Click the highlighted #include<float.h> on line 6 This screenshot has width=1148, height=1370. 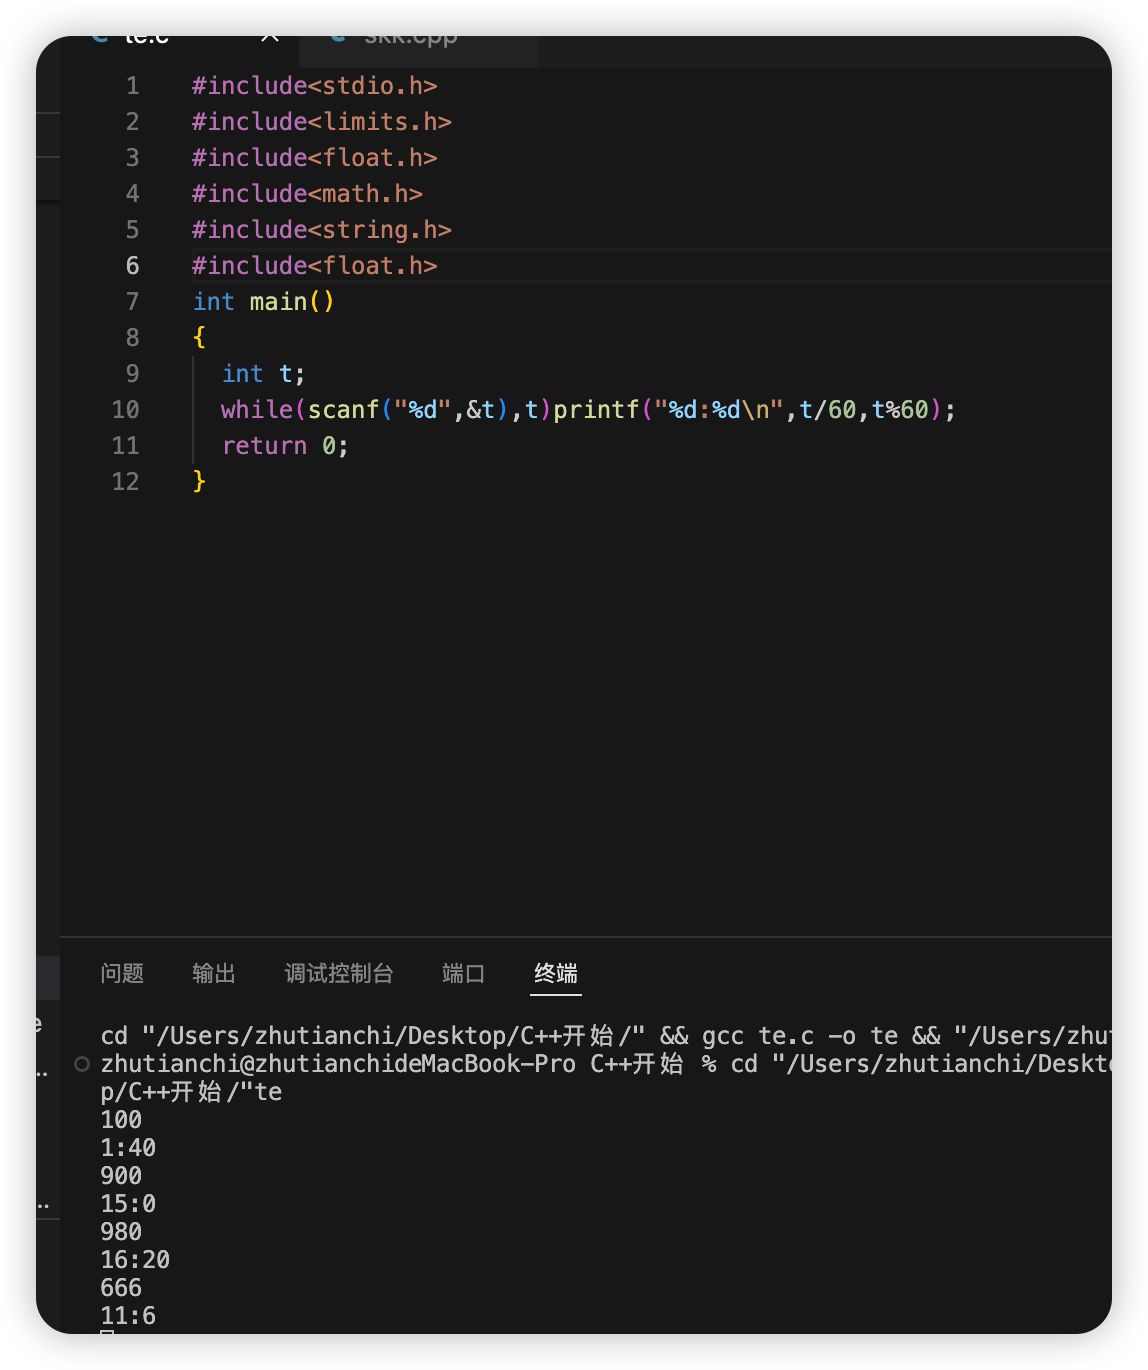(x=315, y=266)
